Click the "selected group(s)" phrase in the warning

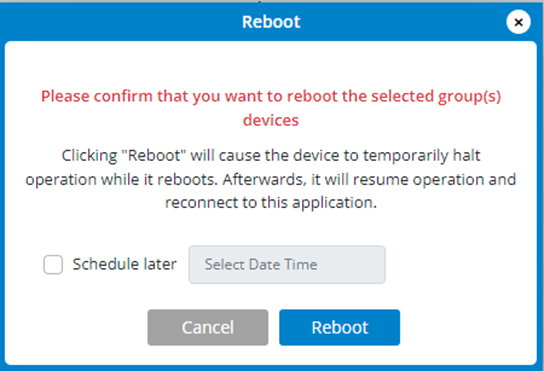(436, 96)
